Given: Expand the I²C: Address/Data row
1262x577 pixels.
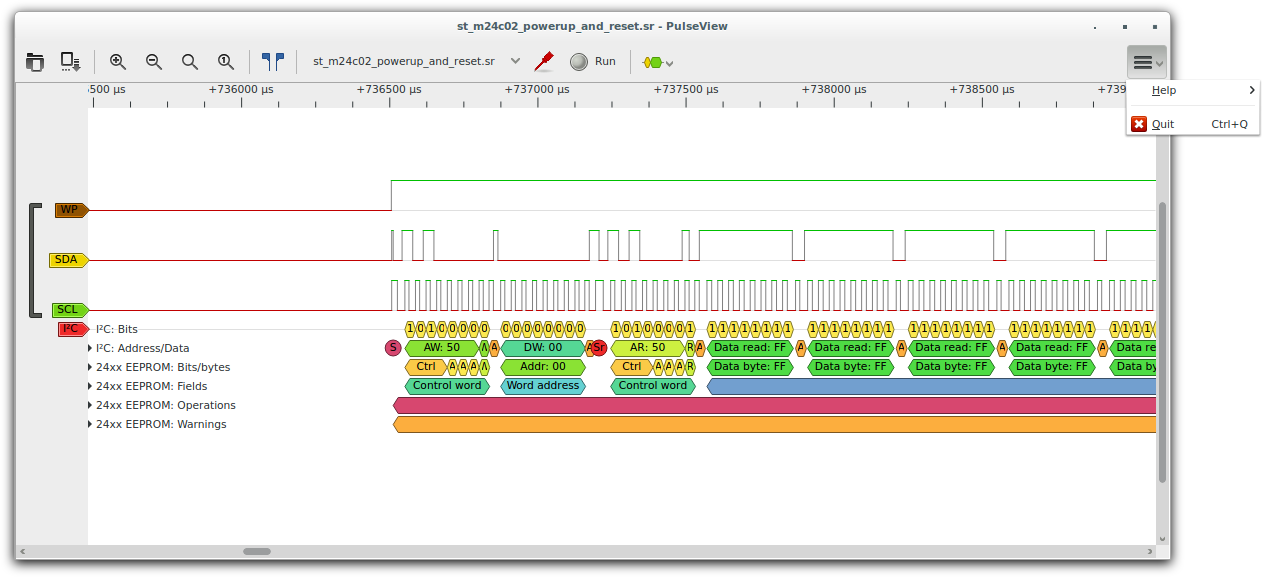Looking at the screenshot, I should coord(91,349).
